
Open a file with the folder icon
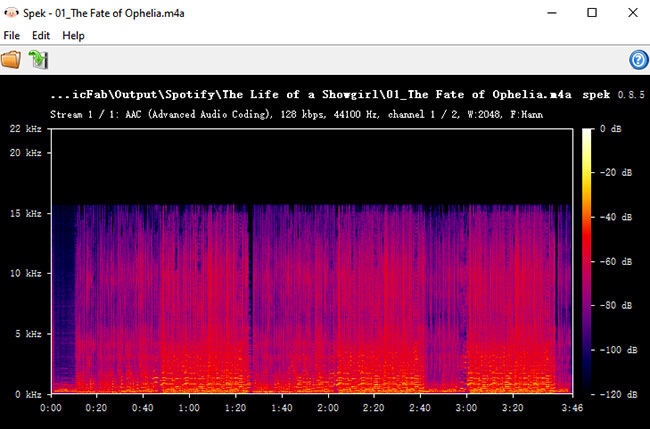(11, 60)
